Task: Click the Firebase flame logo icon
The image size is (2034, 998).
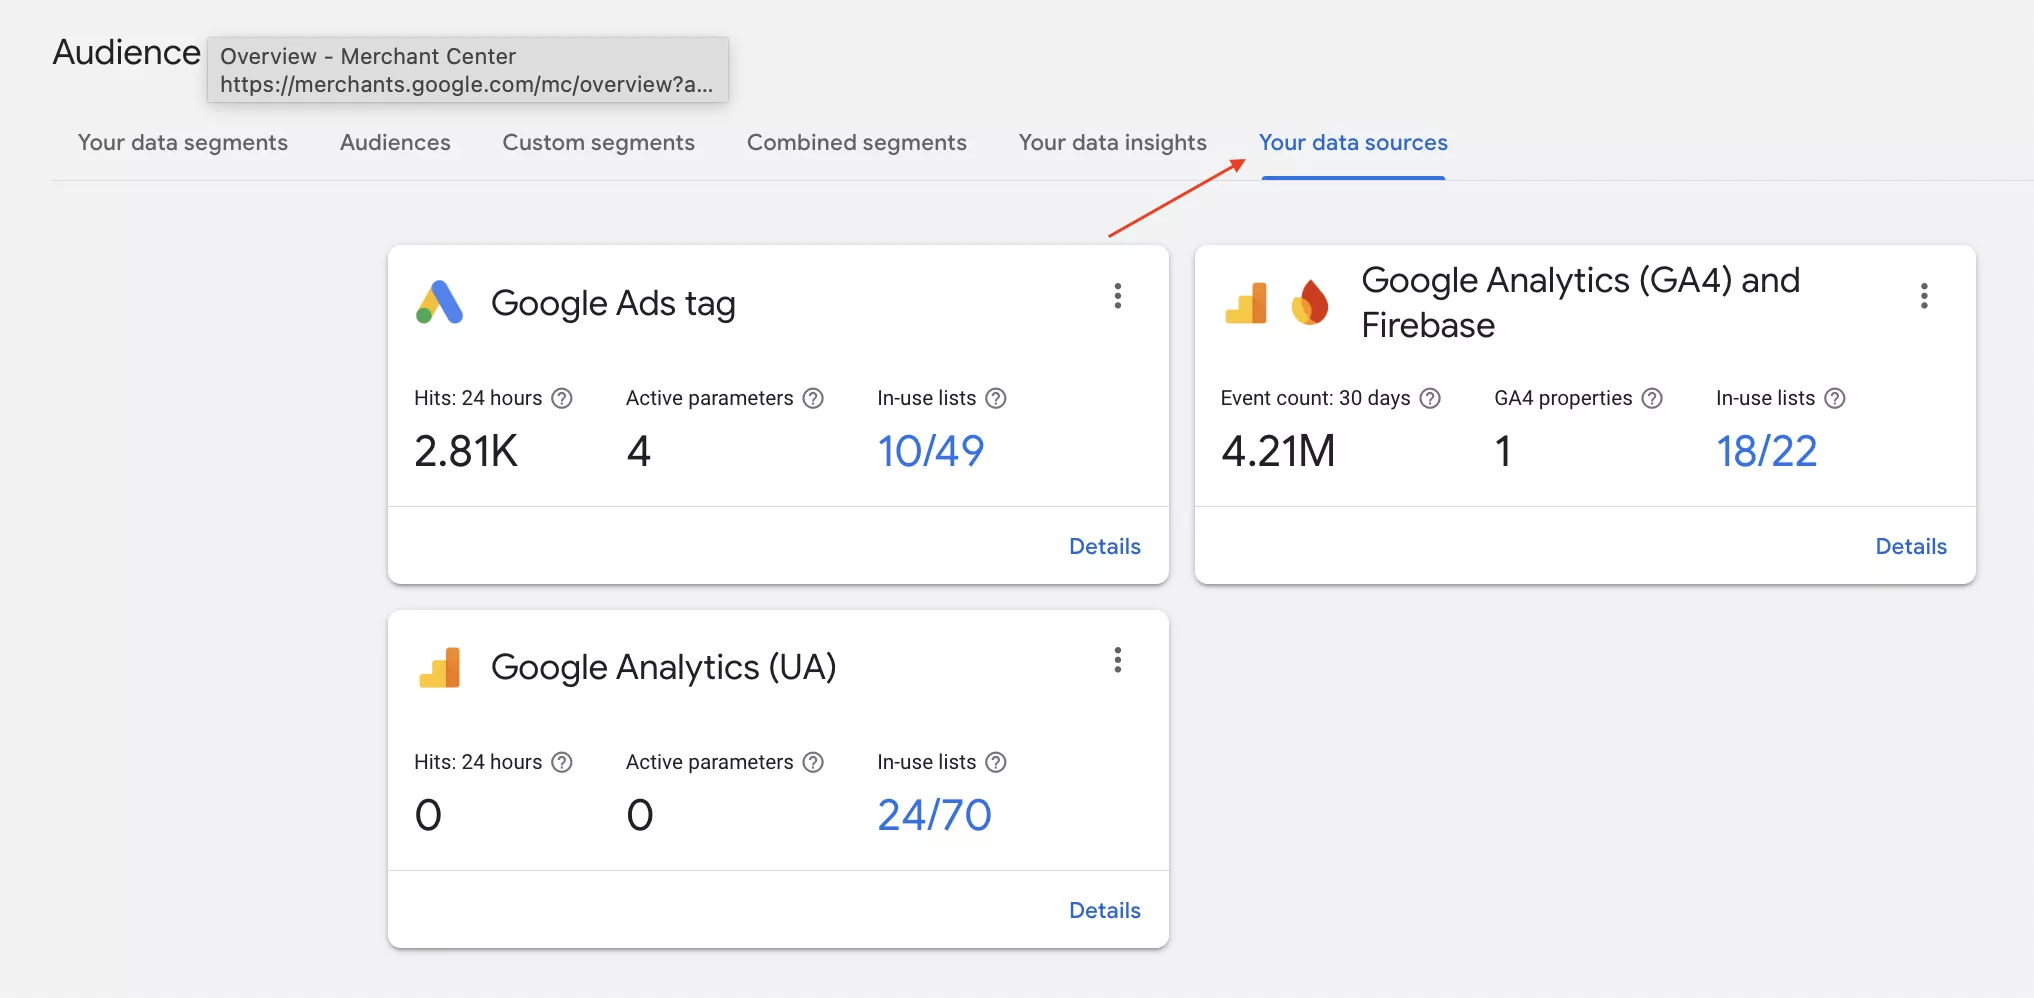Action: point(1310,302)
